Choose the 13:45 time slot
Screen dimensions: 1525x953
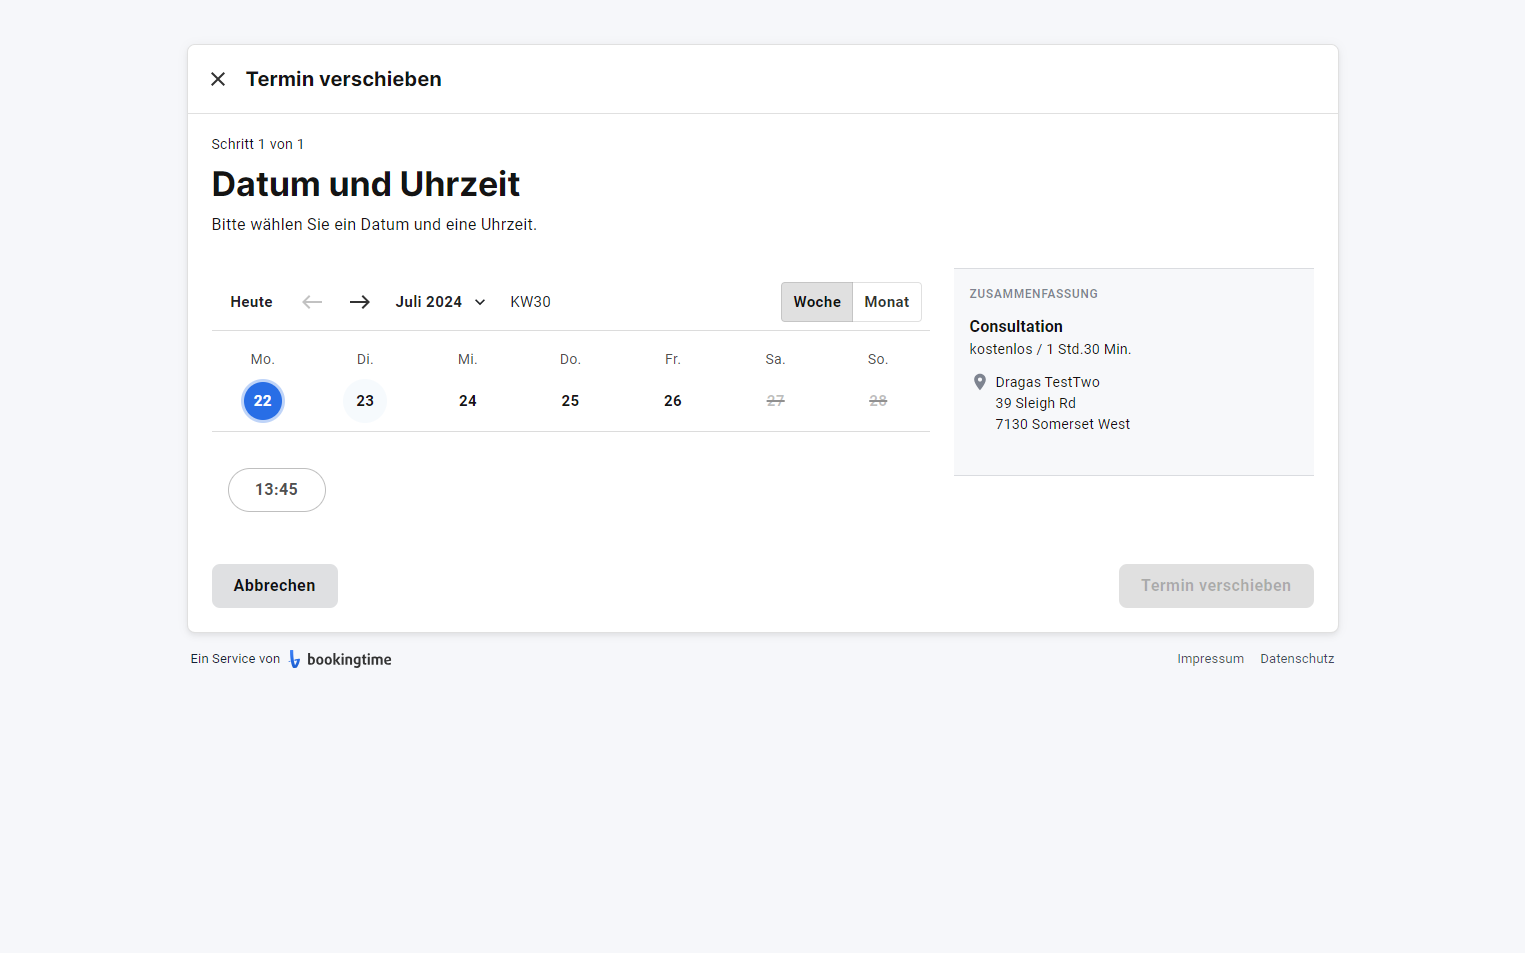pyautogui.click(x=277, y=490)
